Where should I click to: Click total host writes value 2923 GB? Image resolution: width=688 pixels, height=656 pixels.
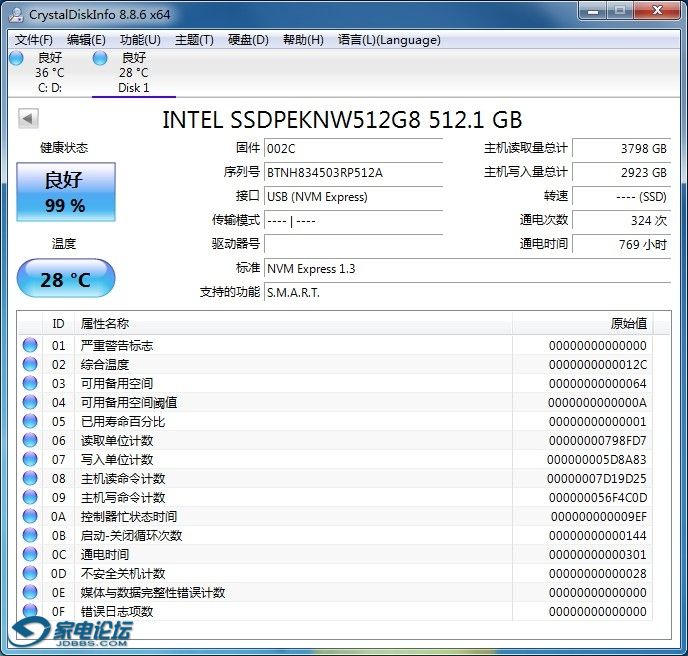click(x=622, y=172)
